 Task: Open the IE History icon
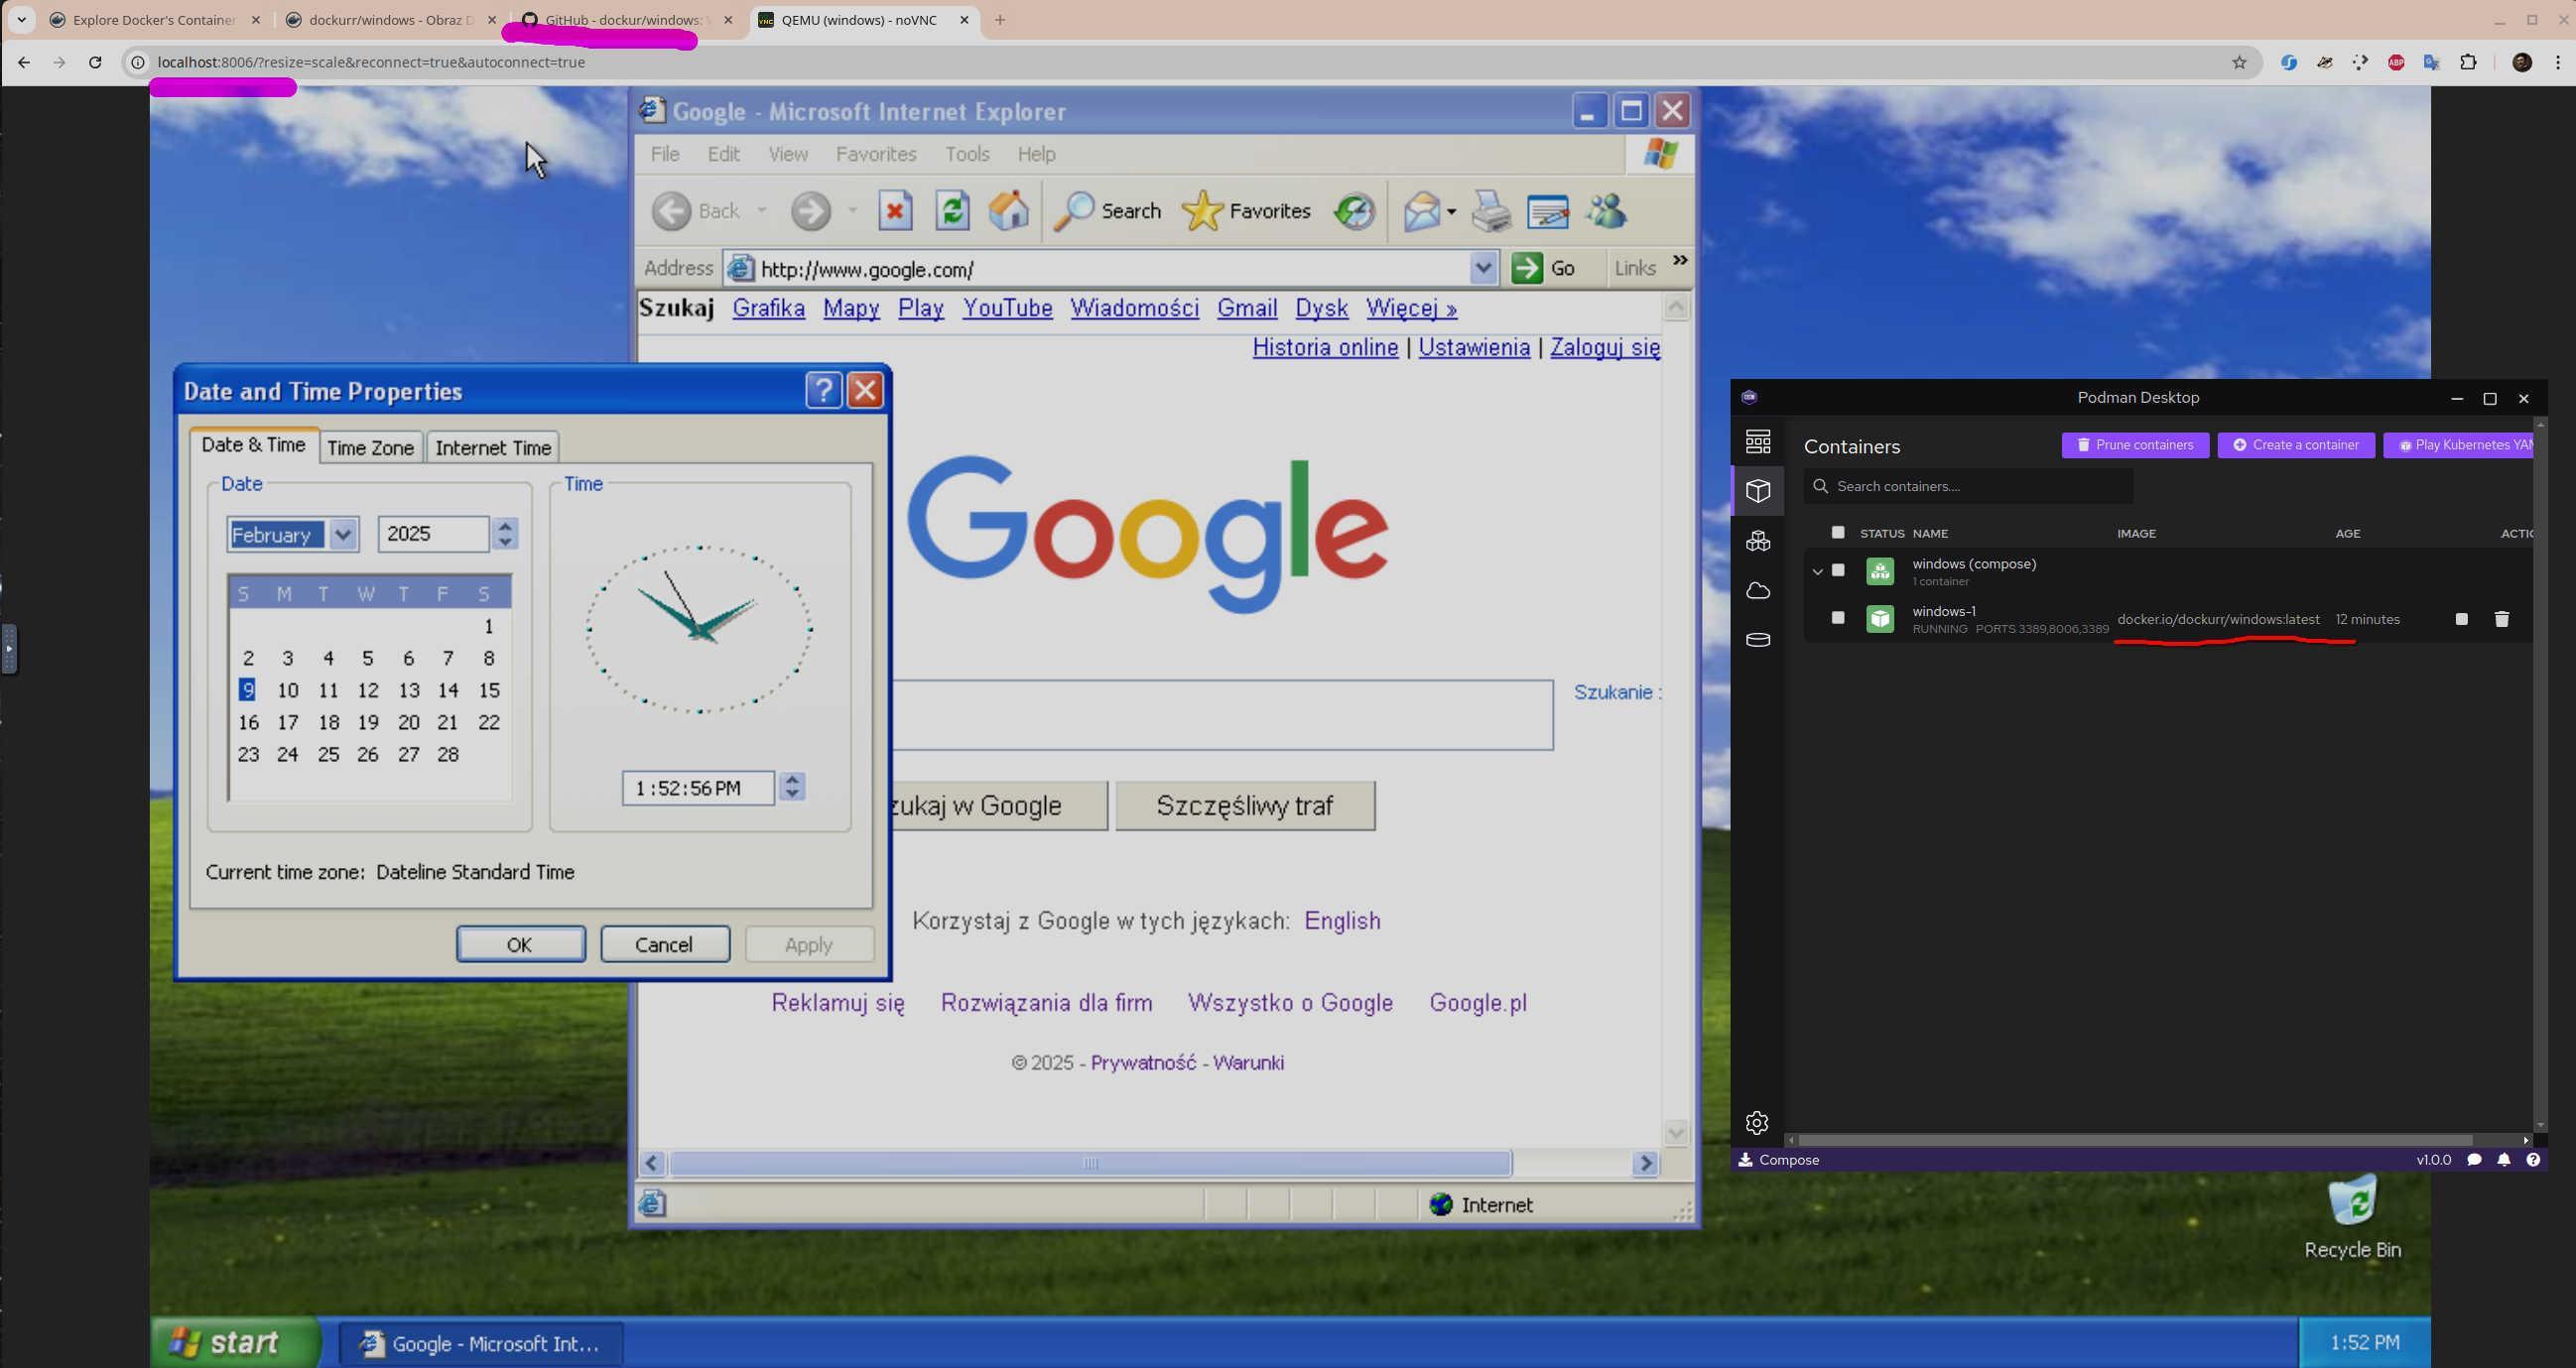1354,211
